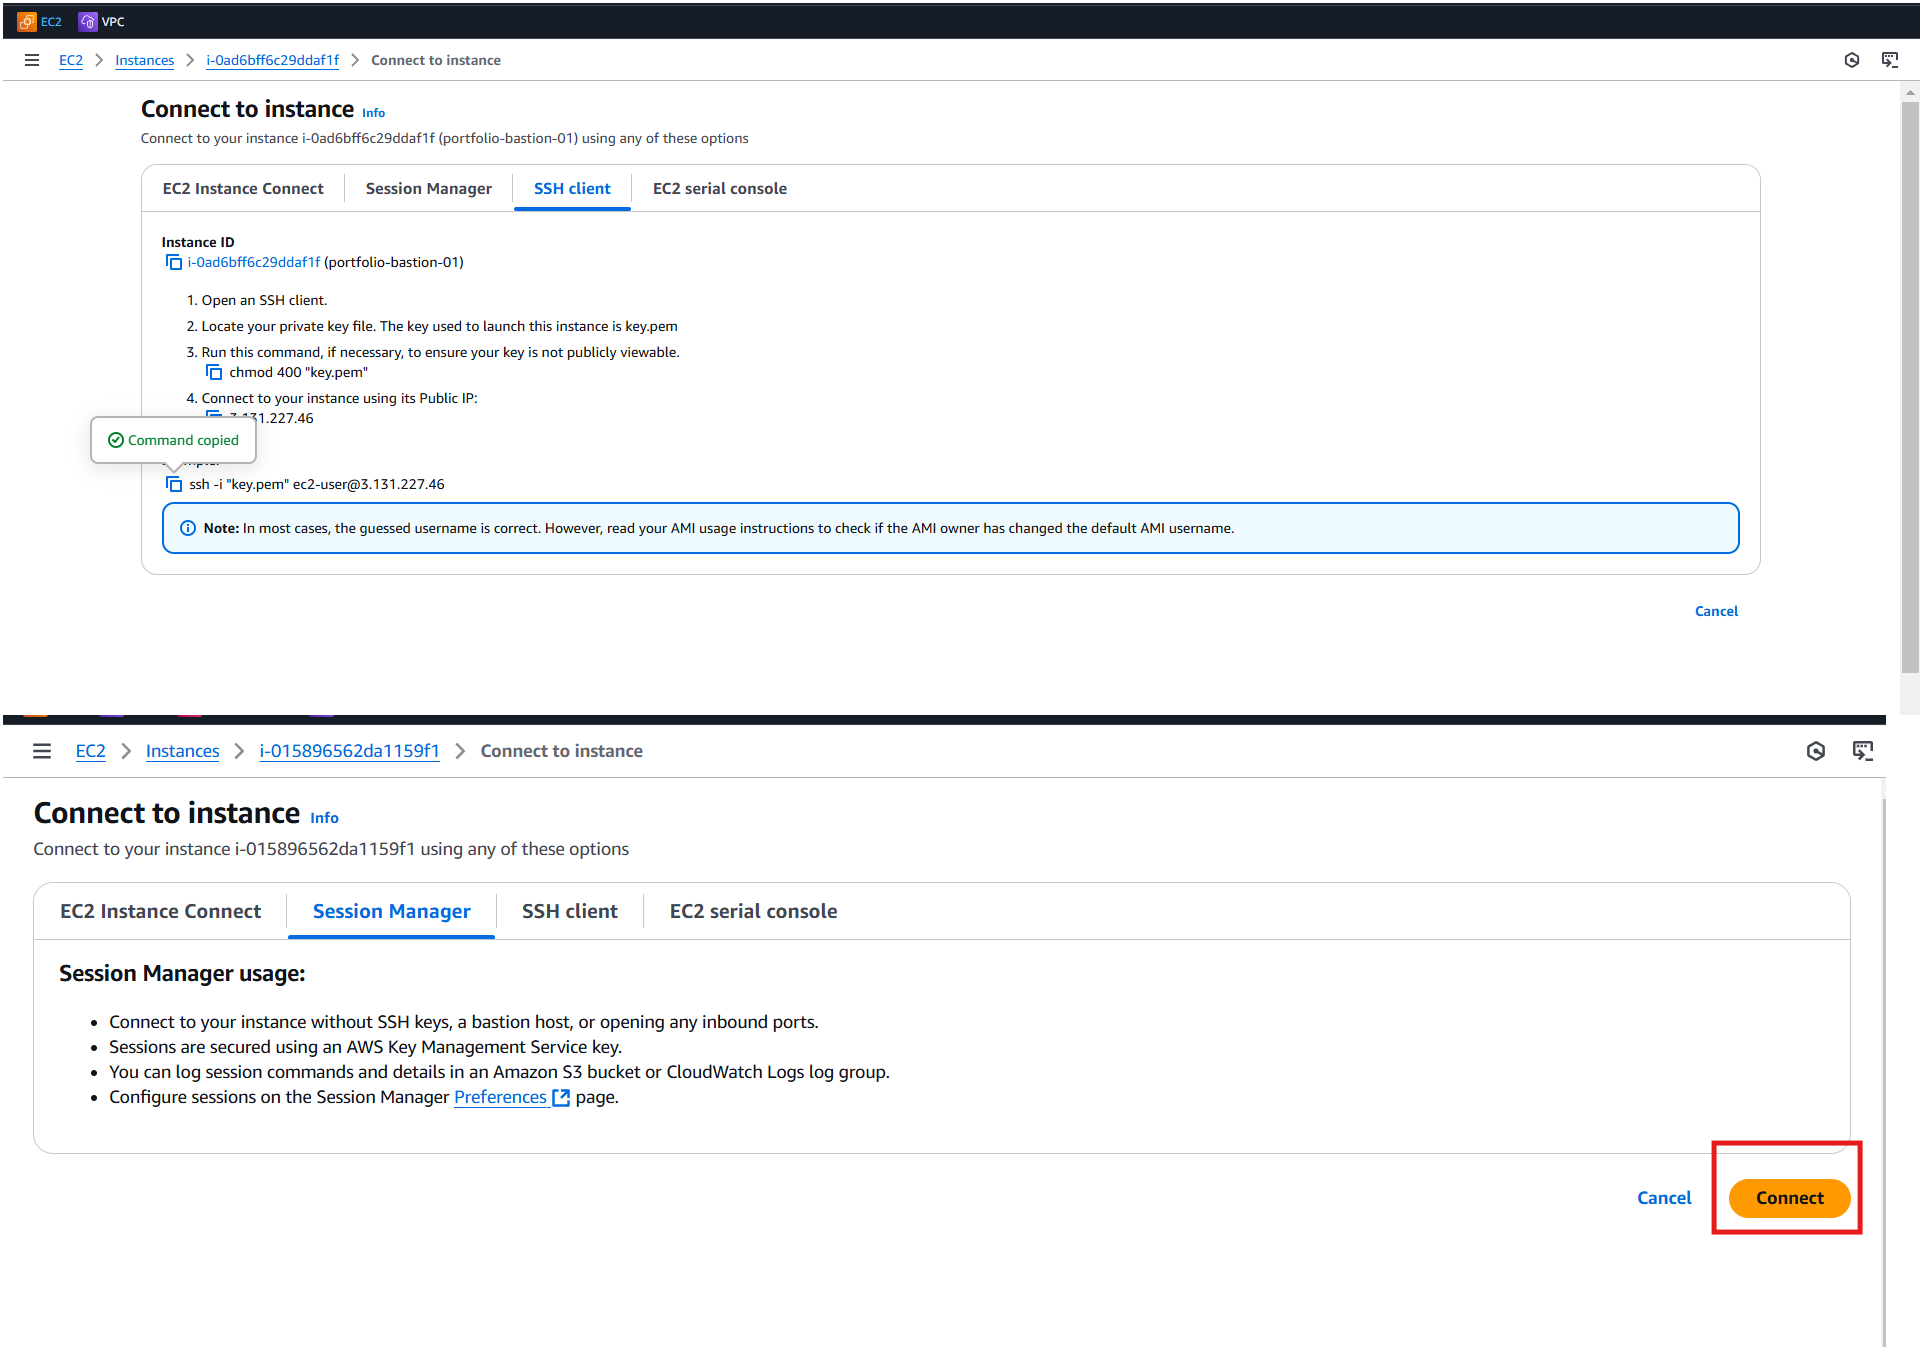Screen dimensions: 1922x1349
Task: Click the orange Connect button
Action: coord(1789,1197)
